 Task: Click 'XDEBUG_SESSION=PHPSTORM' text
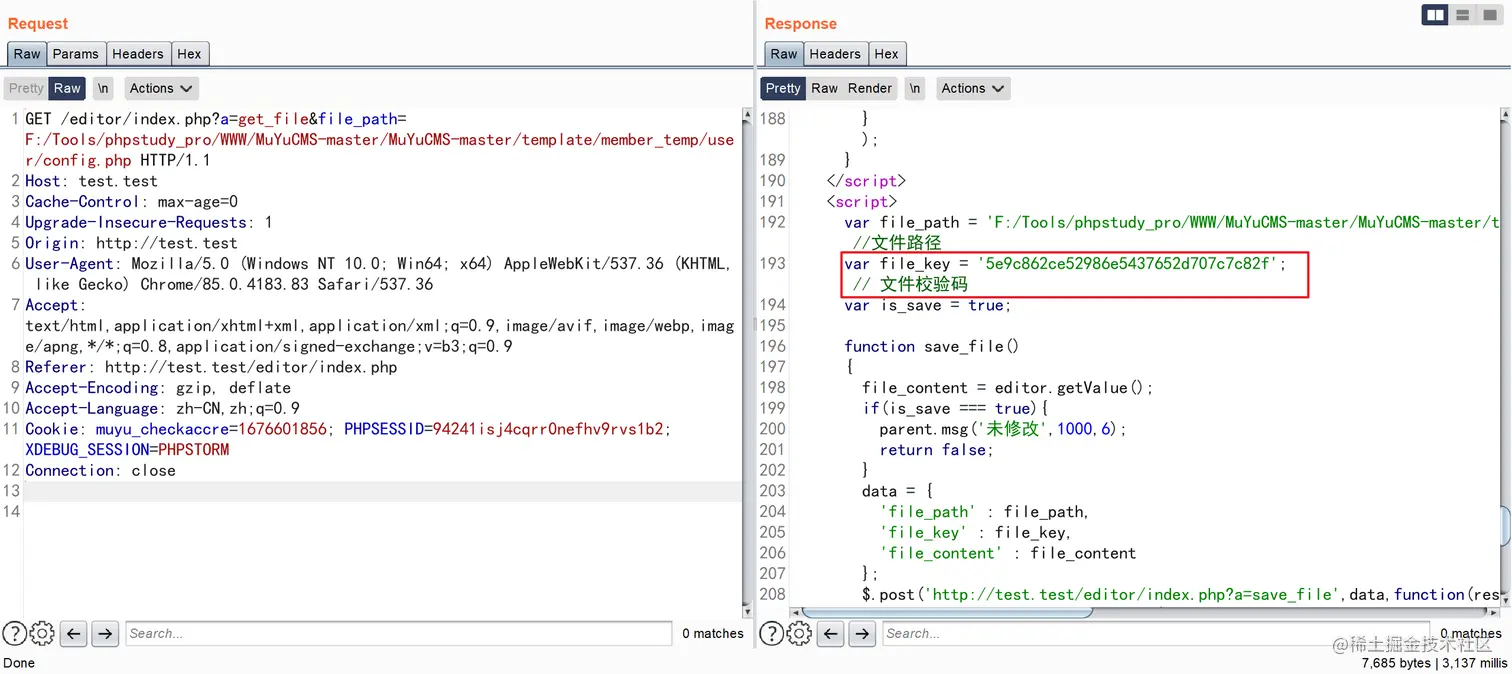coord(127,450)
